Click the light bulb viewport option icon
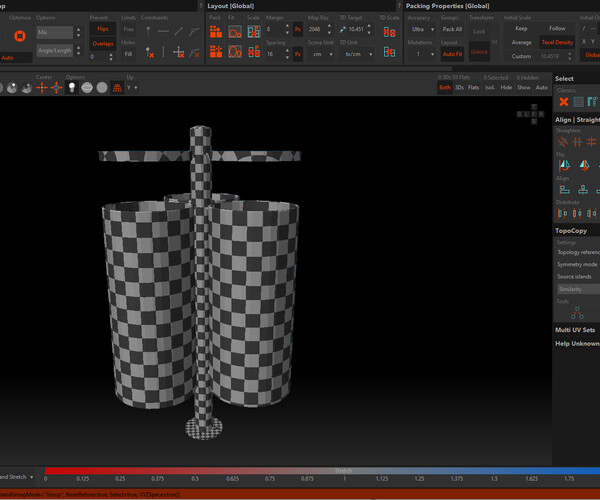Image resolution: width=600 pixels, height=500 pixels. pos(72,88)
